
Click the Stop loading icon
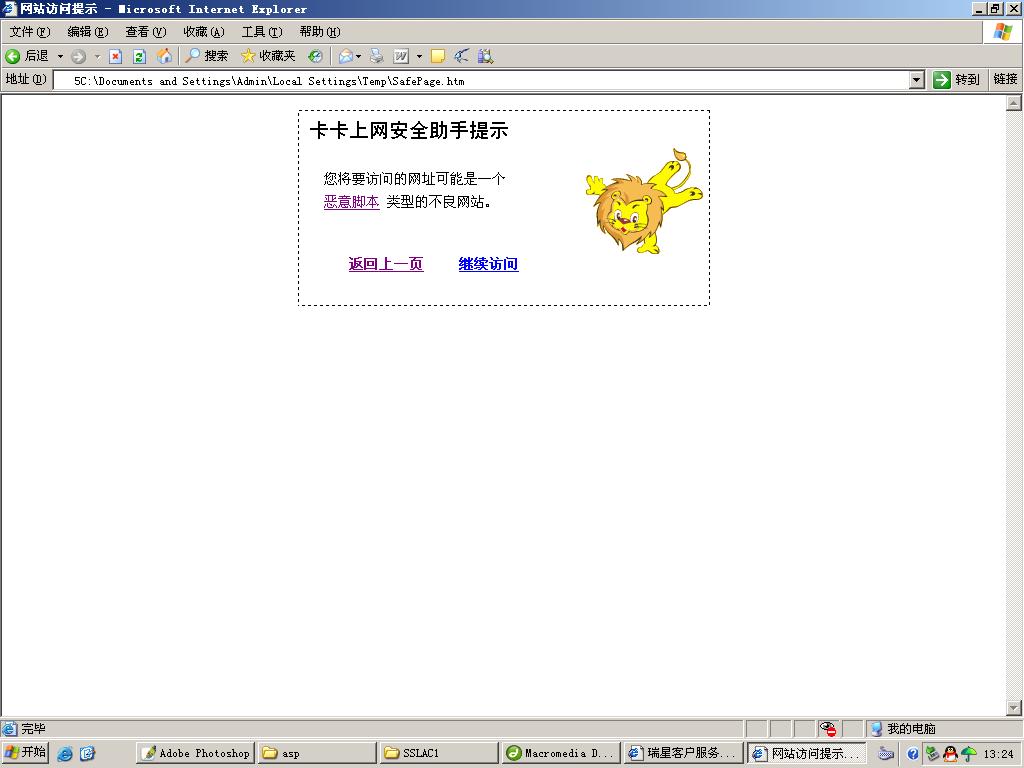(115, 57)
